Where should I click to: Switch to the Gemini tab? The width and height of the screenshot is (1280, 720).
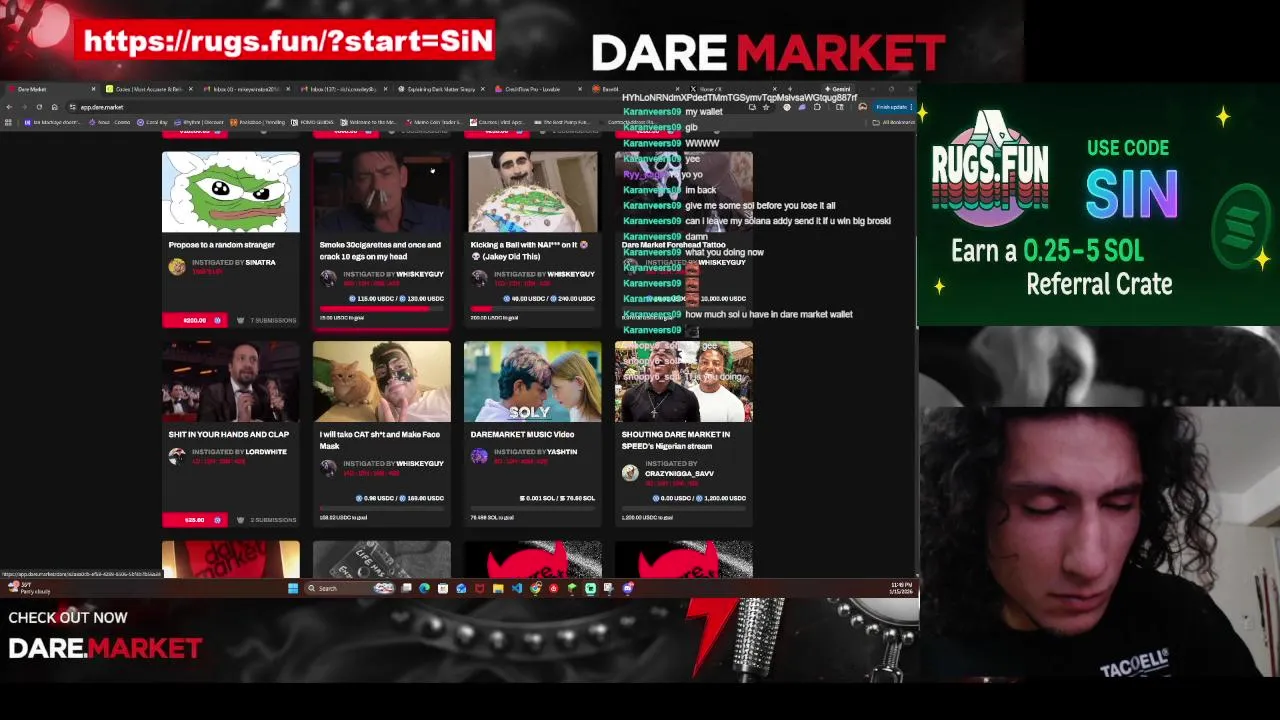(x=840, y=89)
